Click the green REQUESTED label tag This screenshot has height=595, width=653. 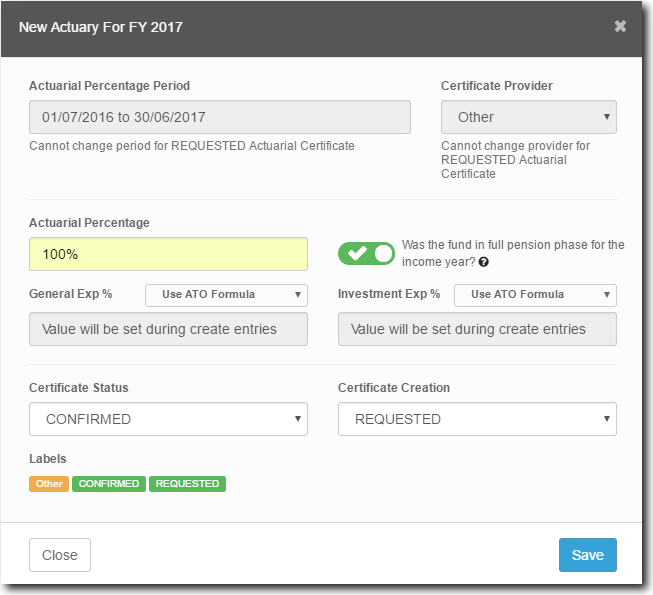tap(187, 484)
